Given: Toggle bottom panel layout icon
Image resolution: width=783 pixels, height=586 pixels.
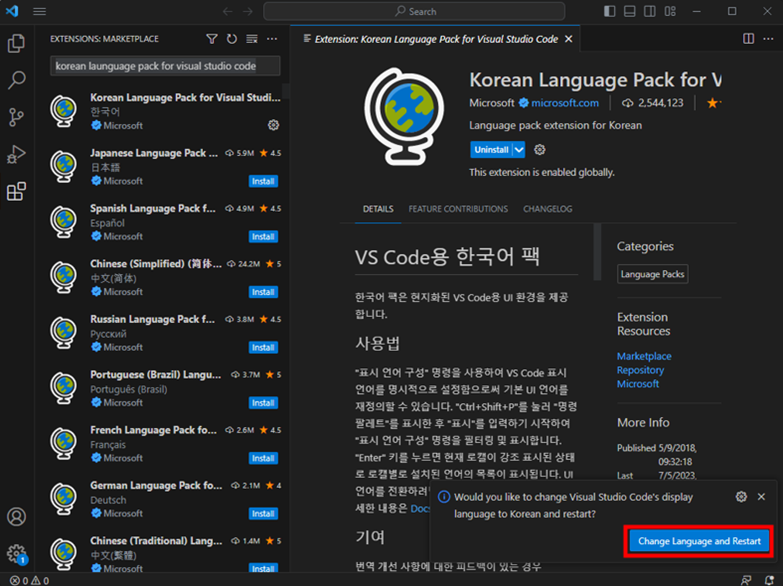Looking at the screenshot, I should 629,11.
